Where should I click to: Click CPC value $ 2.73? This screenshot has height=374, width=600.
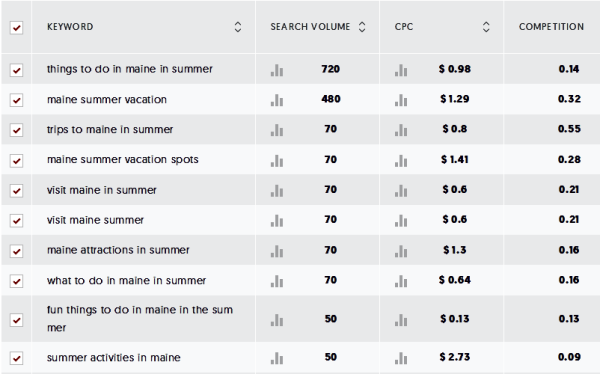coord(455,357)
